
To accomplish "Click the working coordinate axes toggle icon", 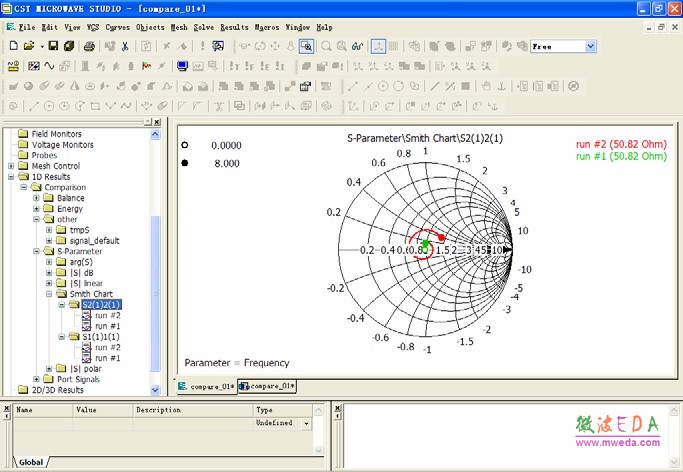I will [378, 46].
